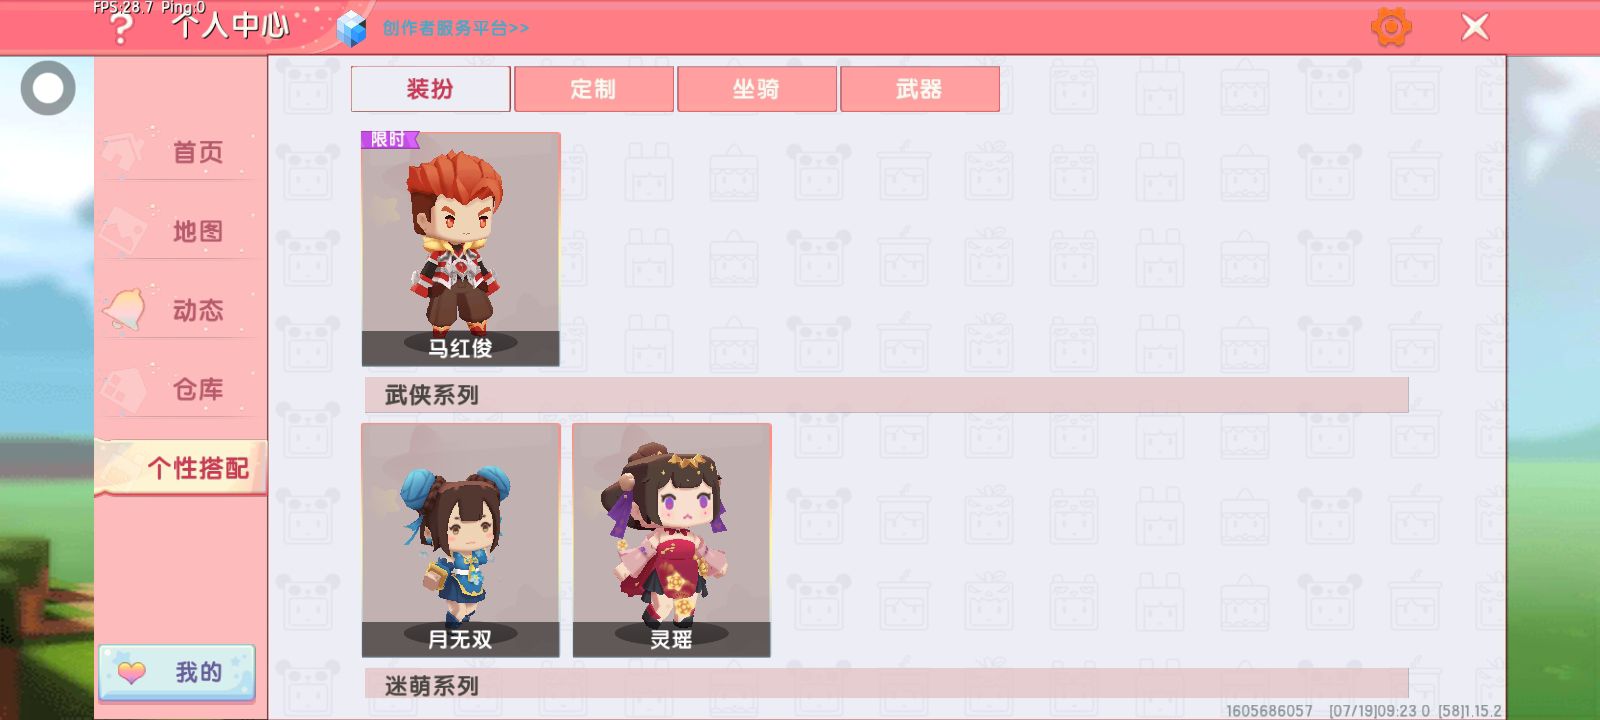1600x720 pixels.
Task: Click the heart icon on 我的 button
Action: coord(131,672)
